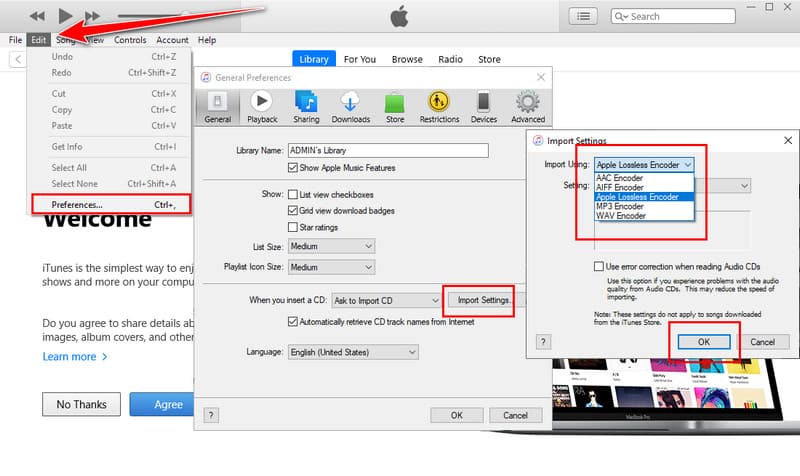Open the Help menu
800x476 pixels.
[207, 40]
